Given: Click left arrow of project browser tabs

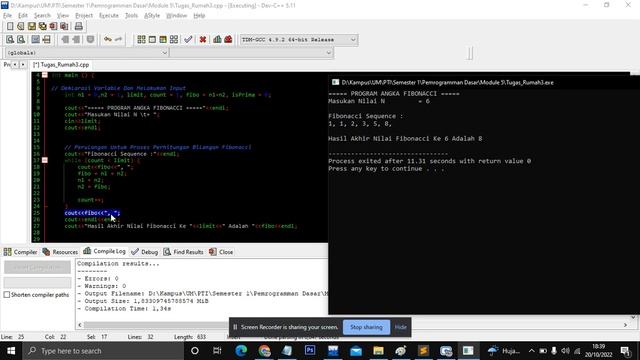Looking at the screenshot, I should pyautogui.click(x=15, y=64).
